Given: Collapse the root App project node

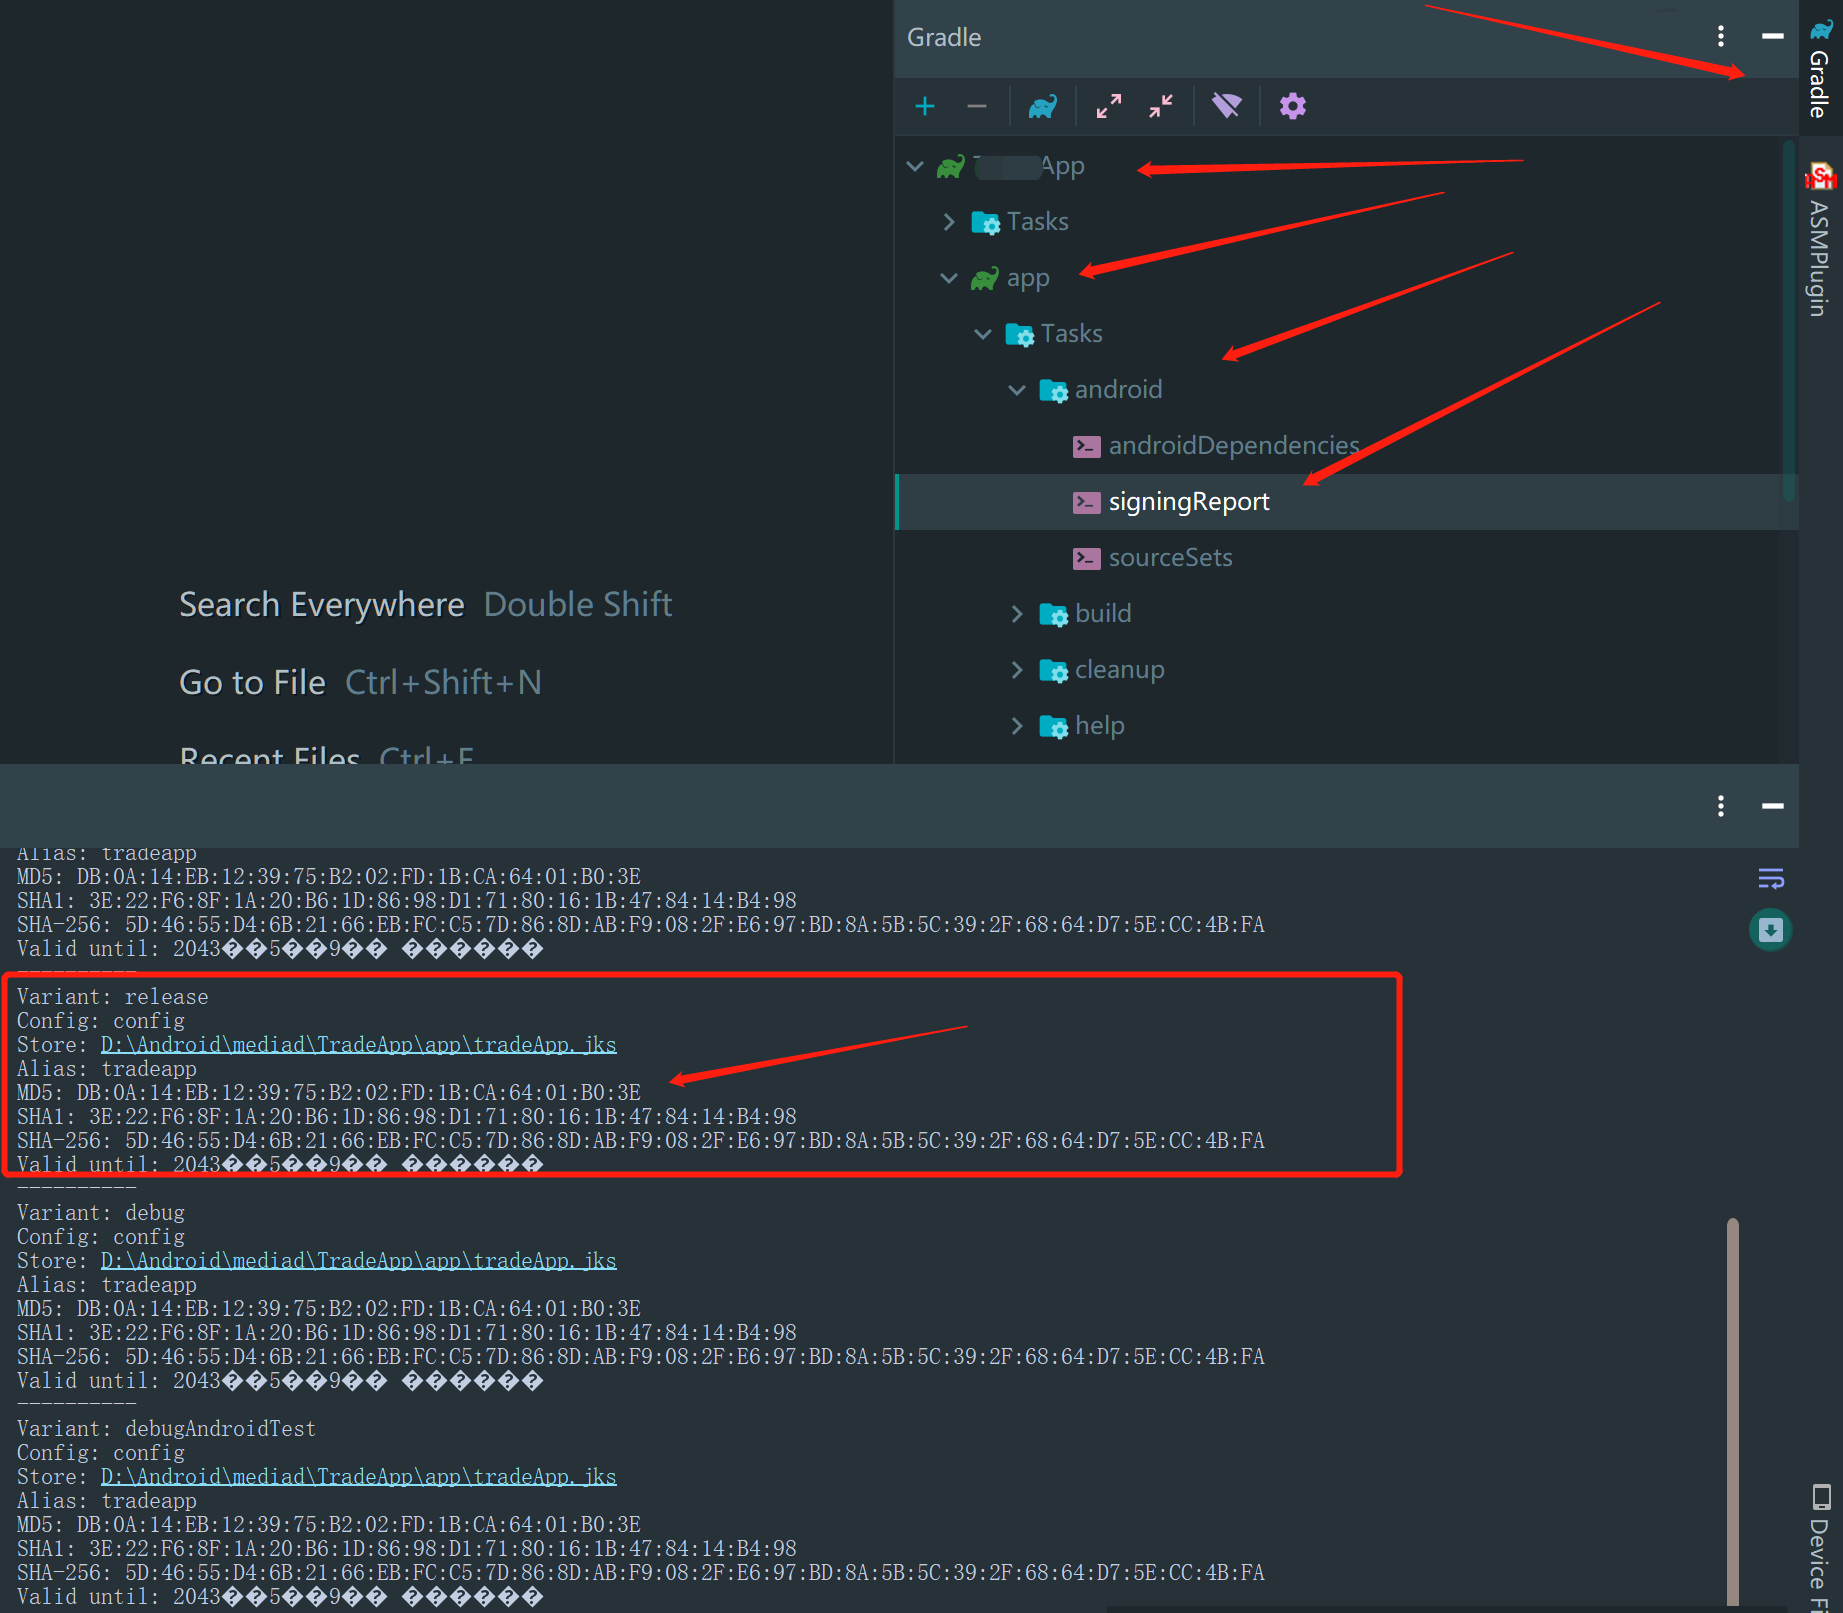Looking at the screenshot, I should [915, 166].
